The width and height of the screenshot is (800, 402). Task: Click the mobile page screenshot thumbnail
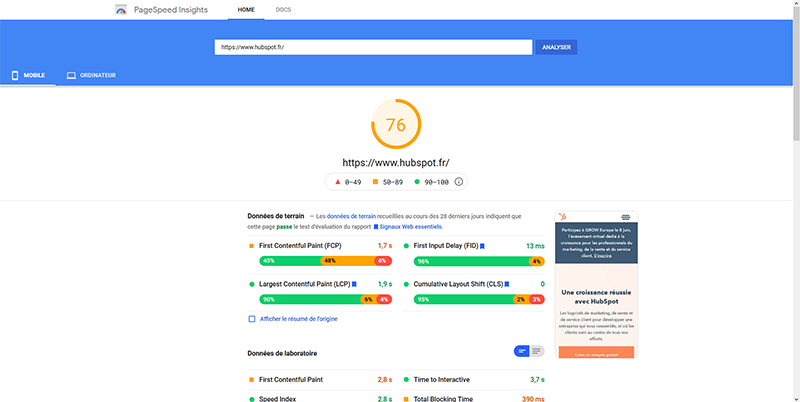pos(596,285)
